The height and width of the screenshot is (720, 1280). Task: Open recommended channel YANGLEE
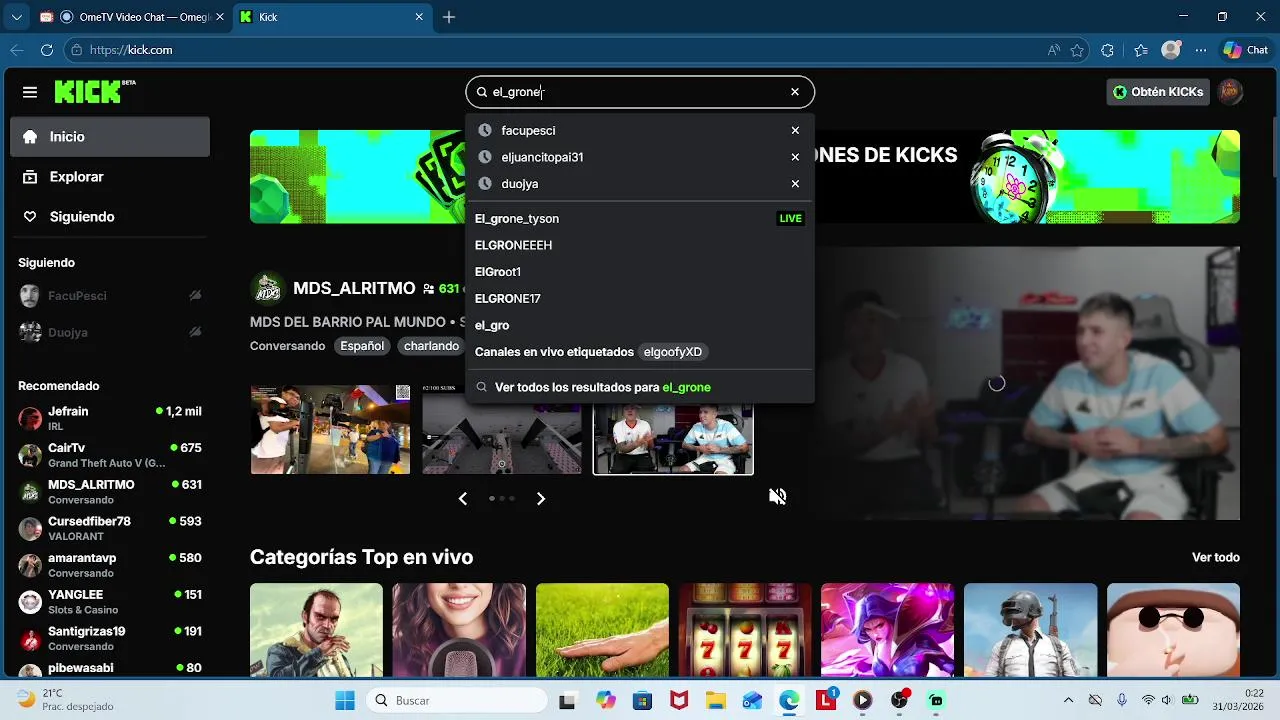pos(110,602)
